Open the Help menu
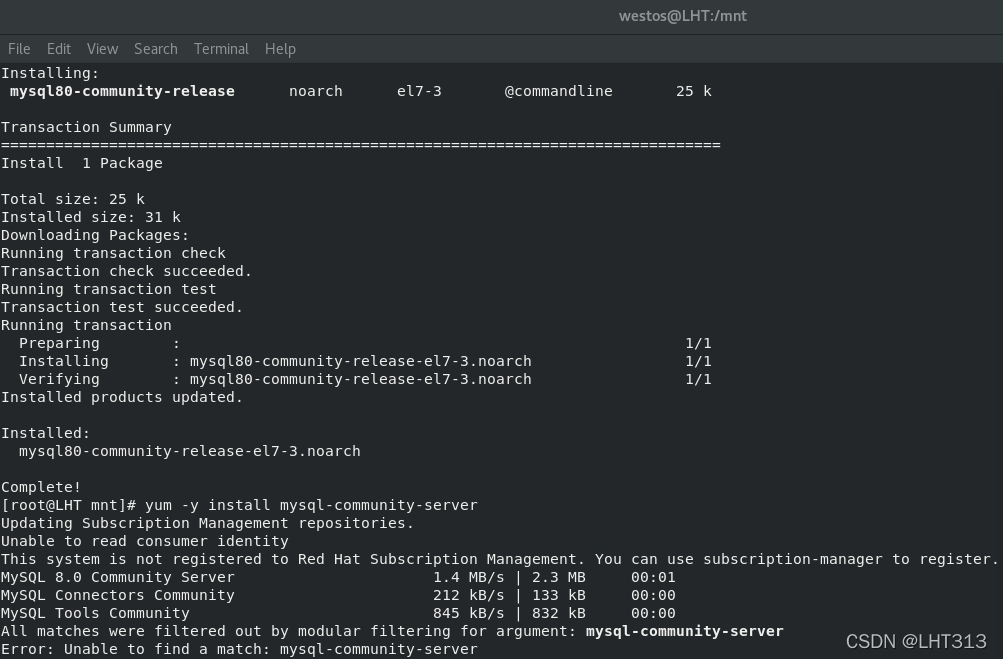Screen dimensions: 1003x659 point(280,48)
